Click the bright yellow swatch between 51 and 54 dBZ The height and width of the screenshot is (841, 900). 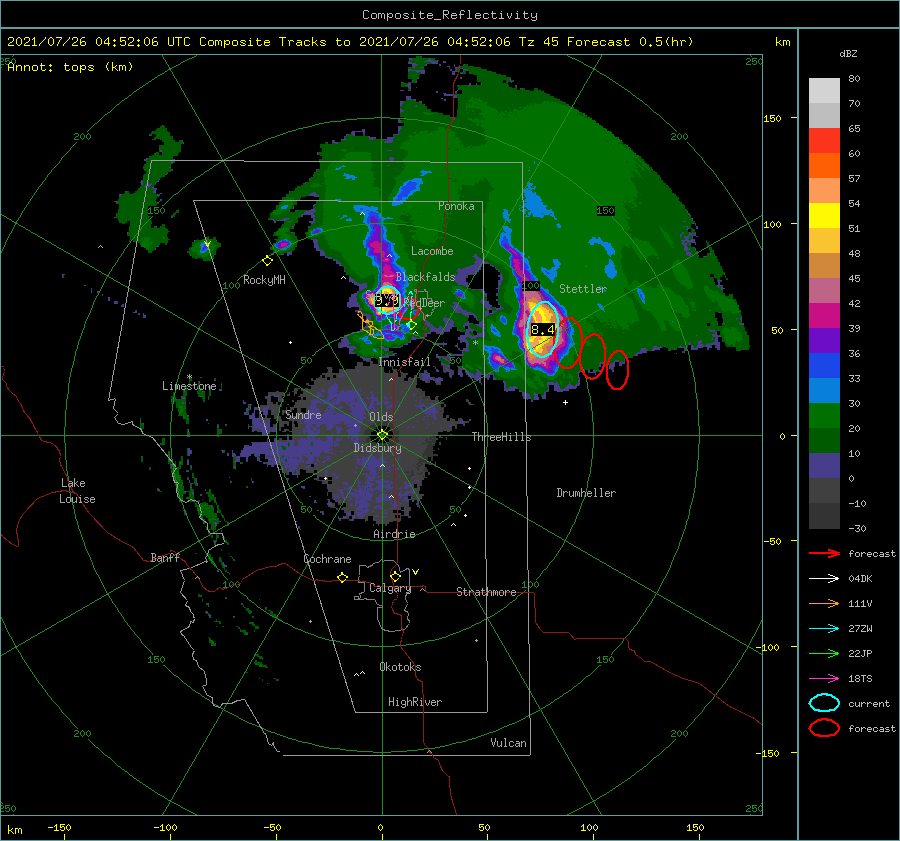coord(824,216)
